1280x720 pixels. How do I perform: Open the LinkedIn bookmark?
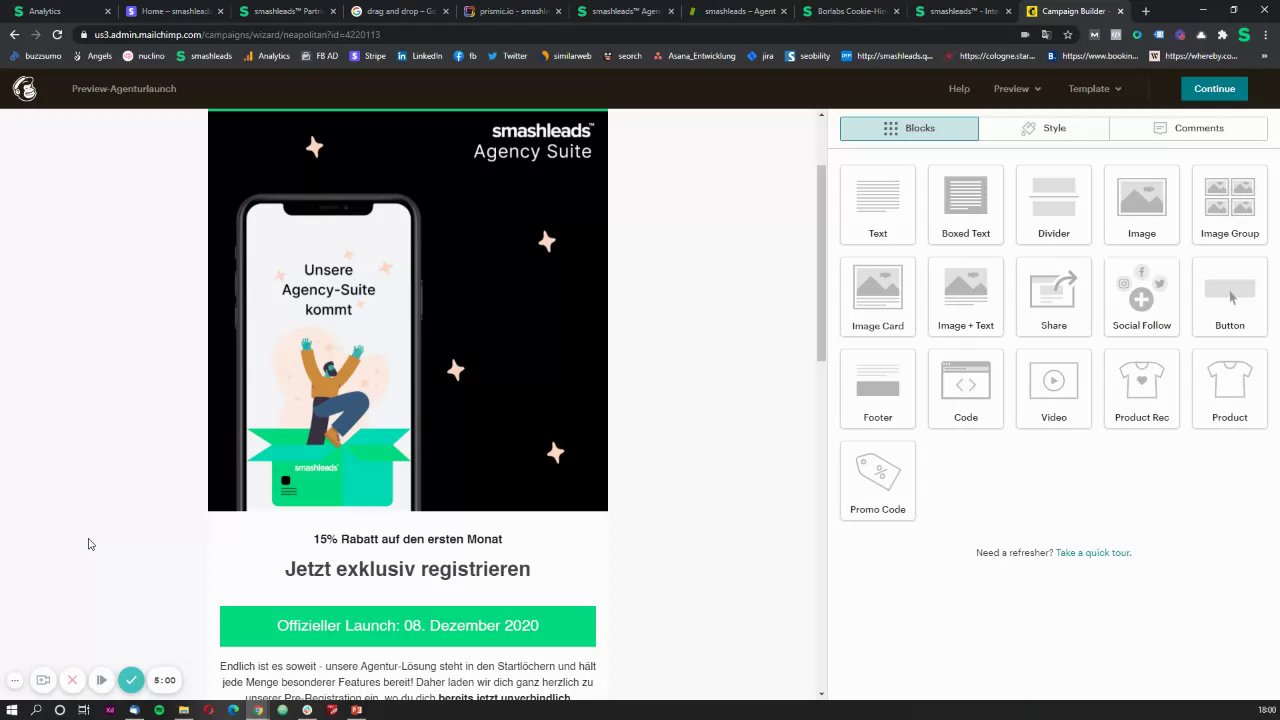pos(420,56)
